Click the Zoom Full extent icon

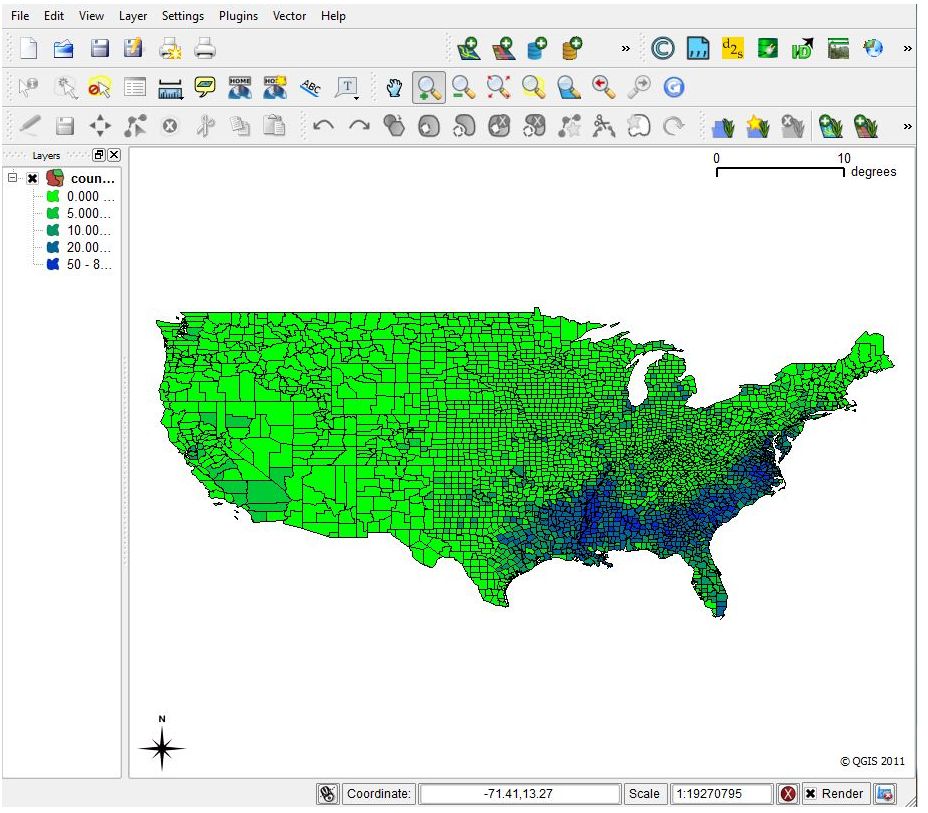click(498, 88)
